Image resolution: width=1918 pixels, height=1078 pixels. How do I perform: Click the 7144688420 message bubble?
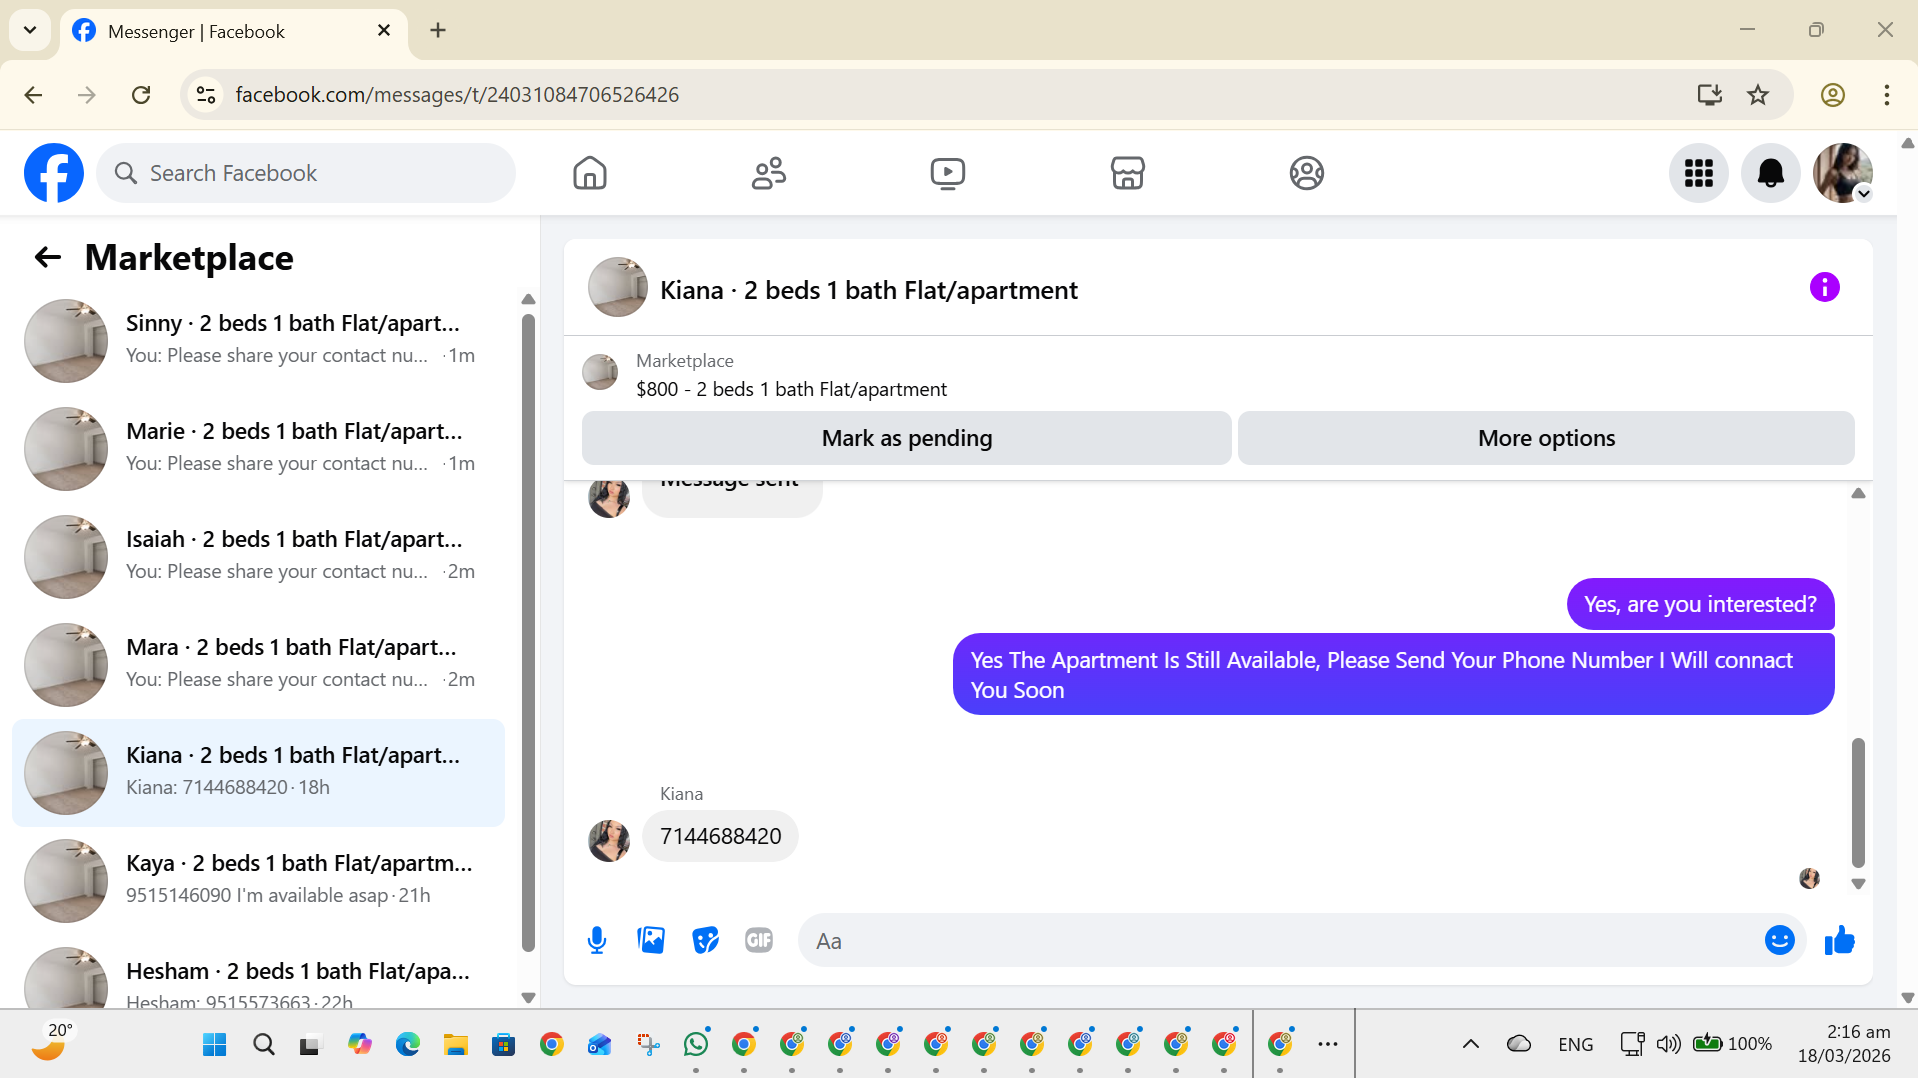coord(720,836)
